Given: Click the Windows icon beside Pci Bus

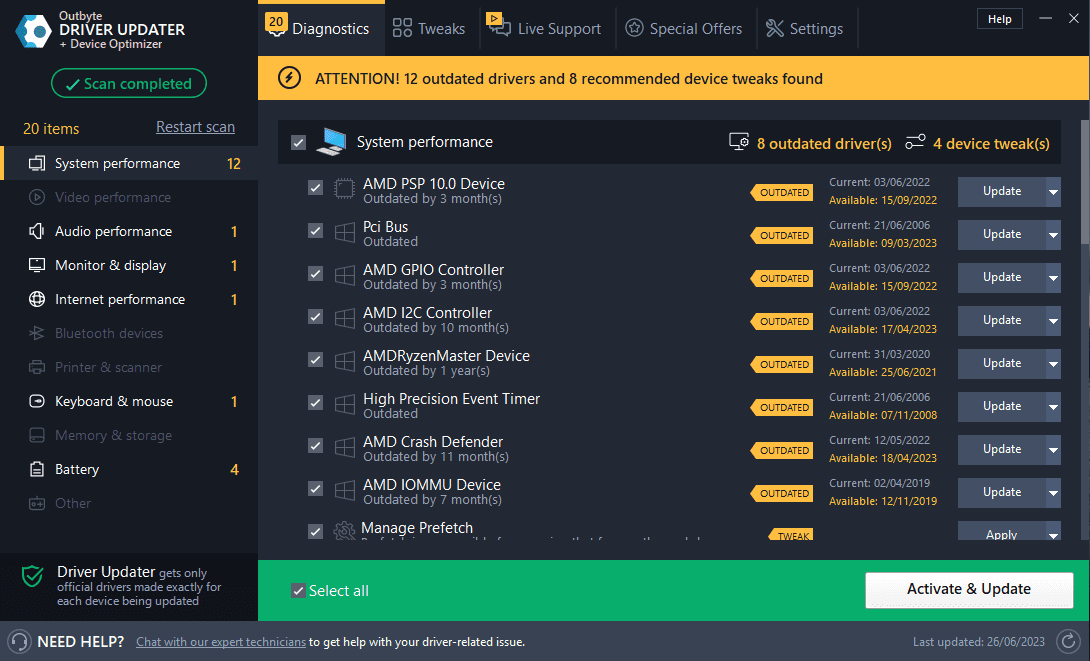Looking at the screenshot, I should click(x=345, y=232).
